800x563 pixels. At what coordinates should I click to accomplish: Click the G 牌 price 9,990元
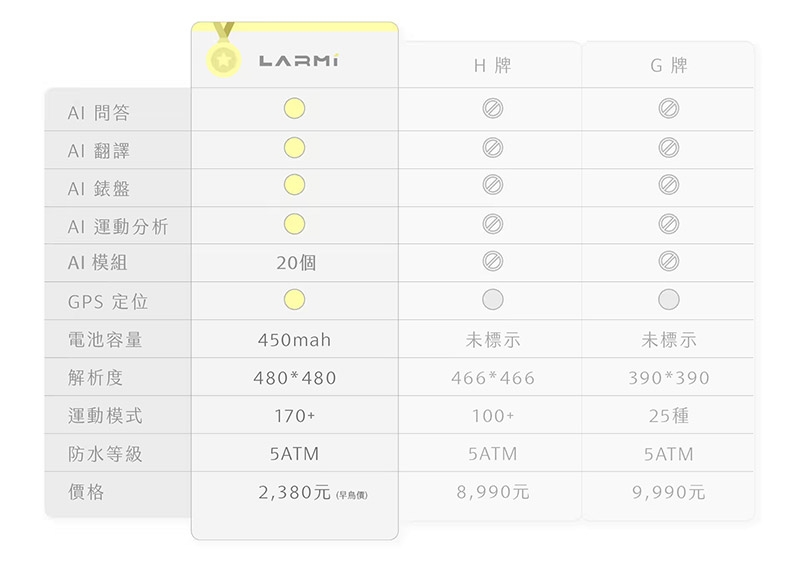click(669, 492)
